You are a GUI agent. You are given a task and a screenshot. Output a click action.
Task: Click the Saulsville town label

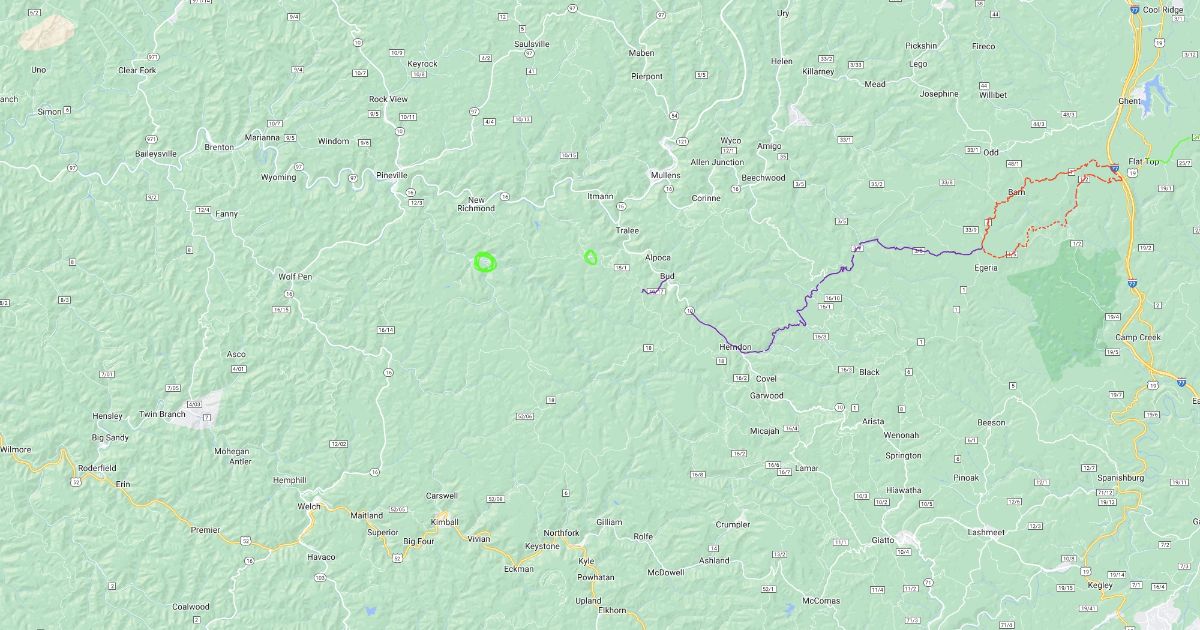coord(531,44)
